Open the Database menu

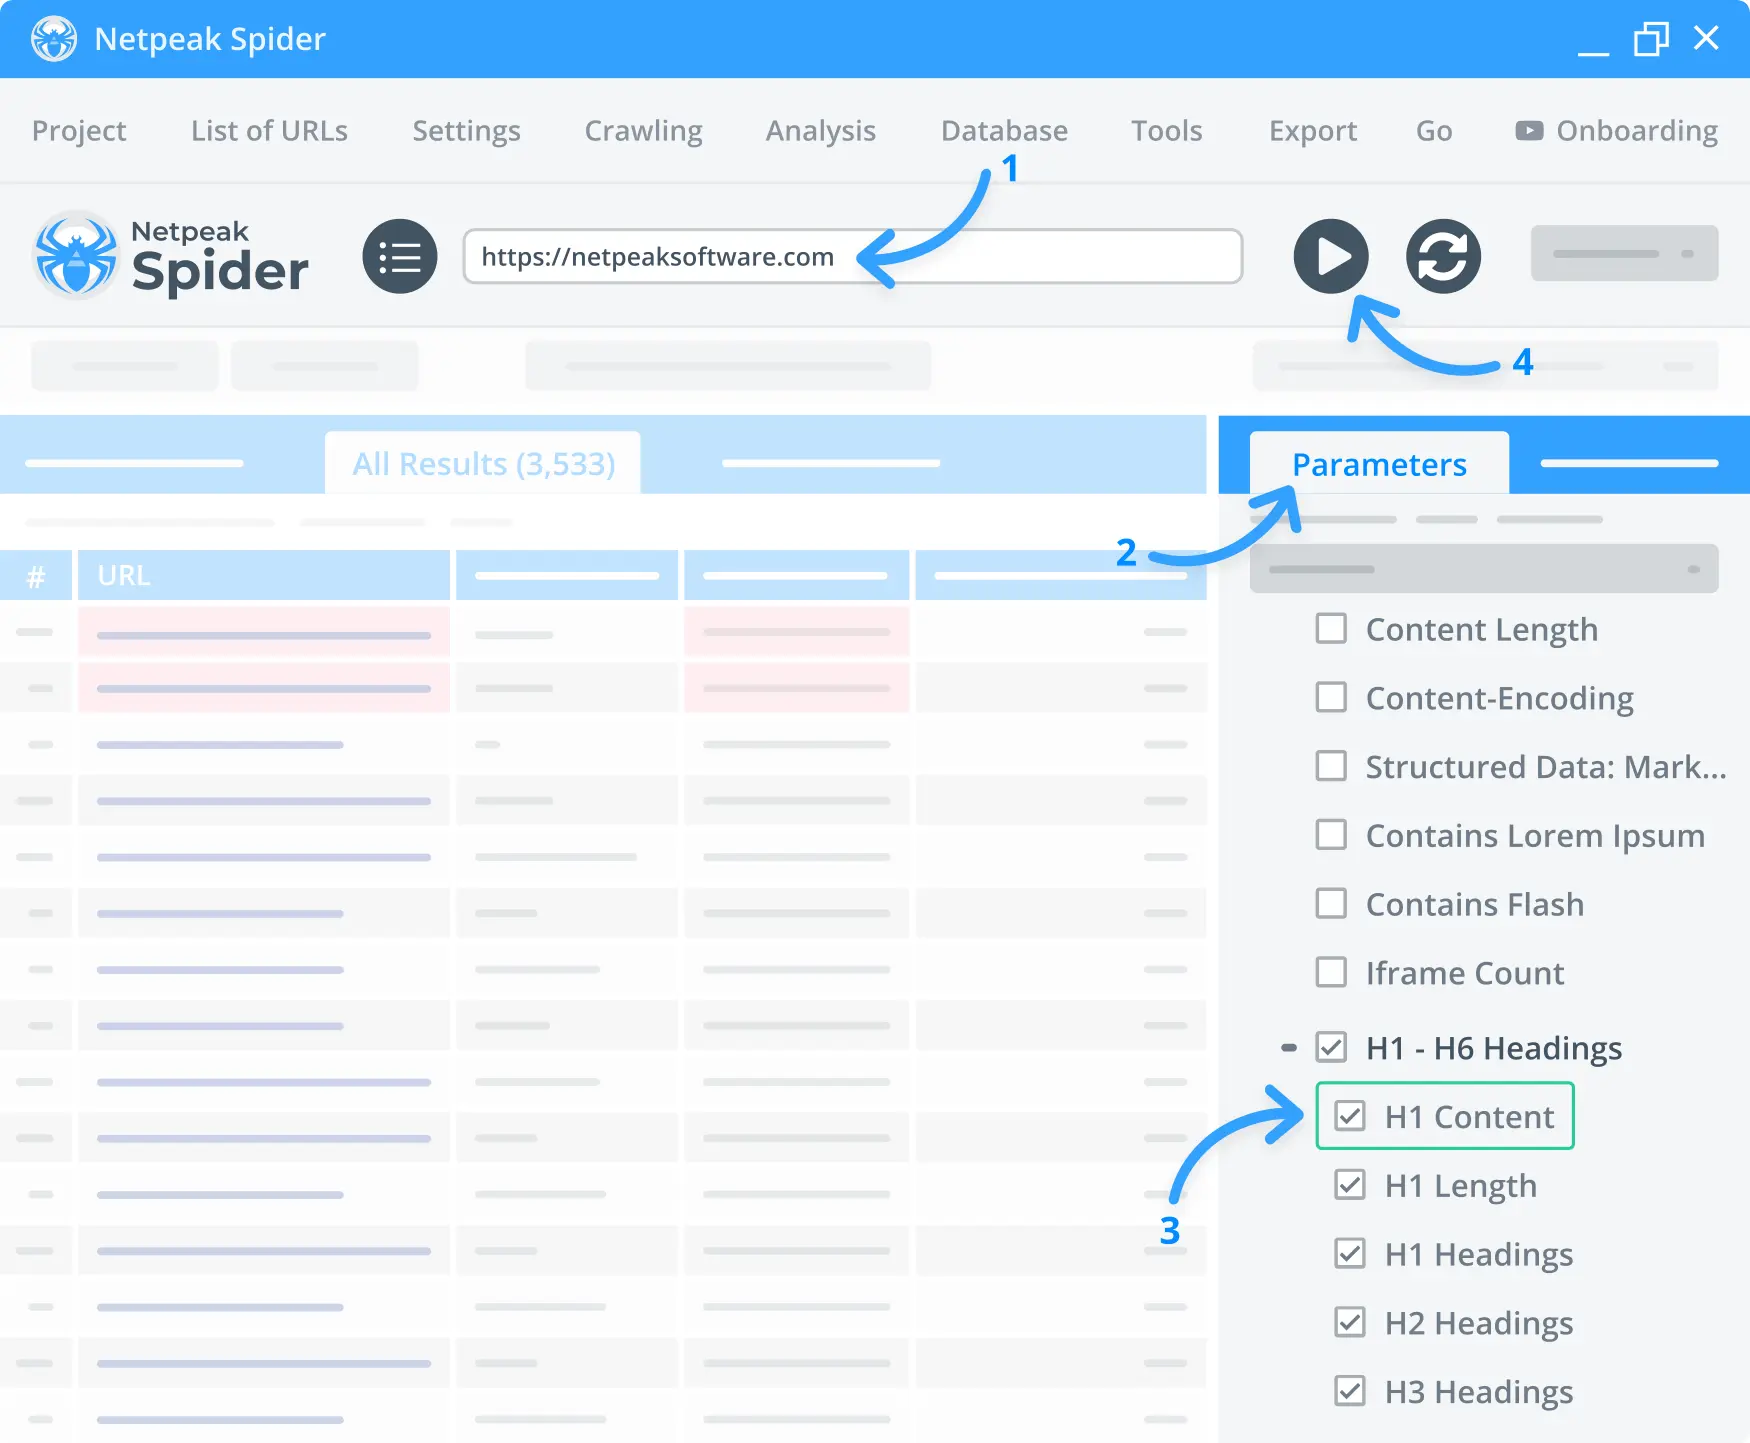click(x=1004, y=131)
